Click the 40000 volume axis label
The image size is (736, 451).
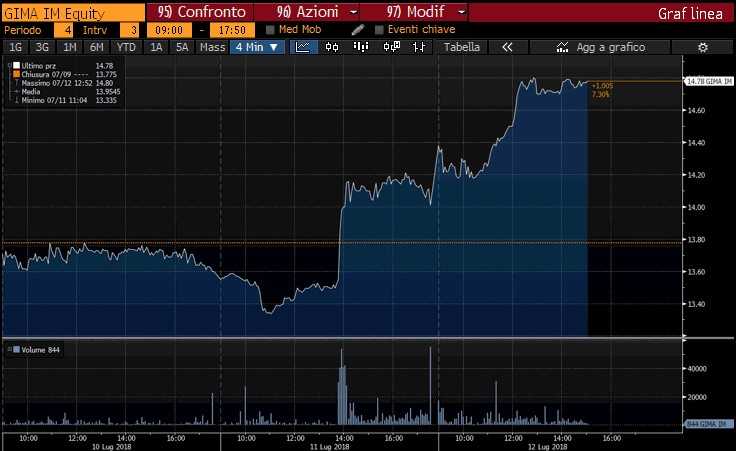click(x=697, y=369)
